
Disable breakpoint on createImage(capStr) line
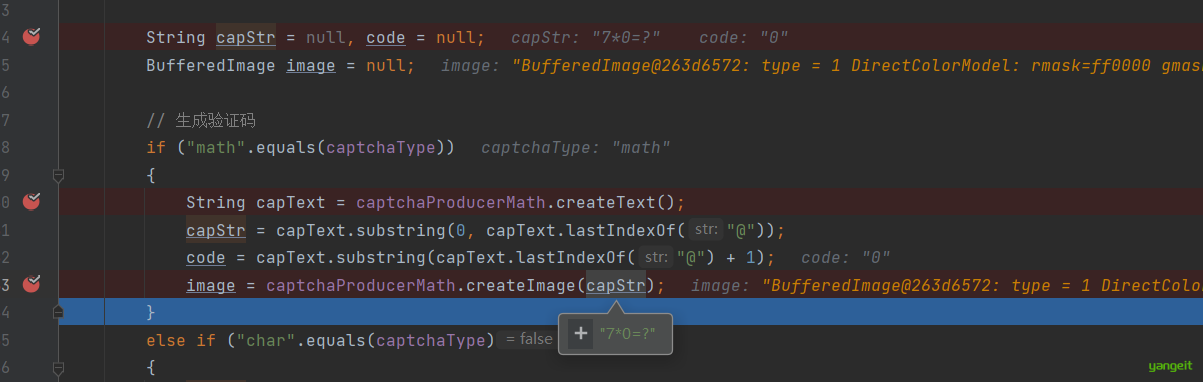pyautogui.click(x=32, y=285)
